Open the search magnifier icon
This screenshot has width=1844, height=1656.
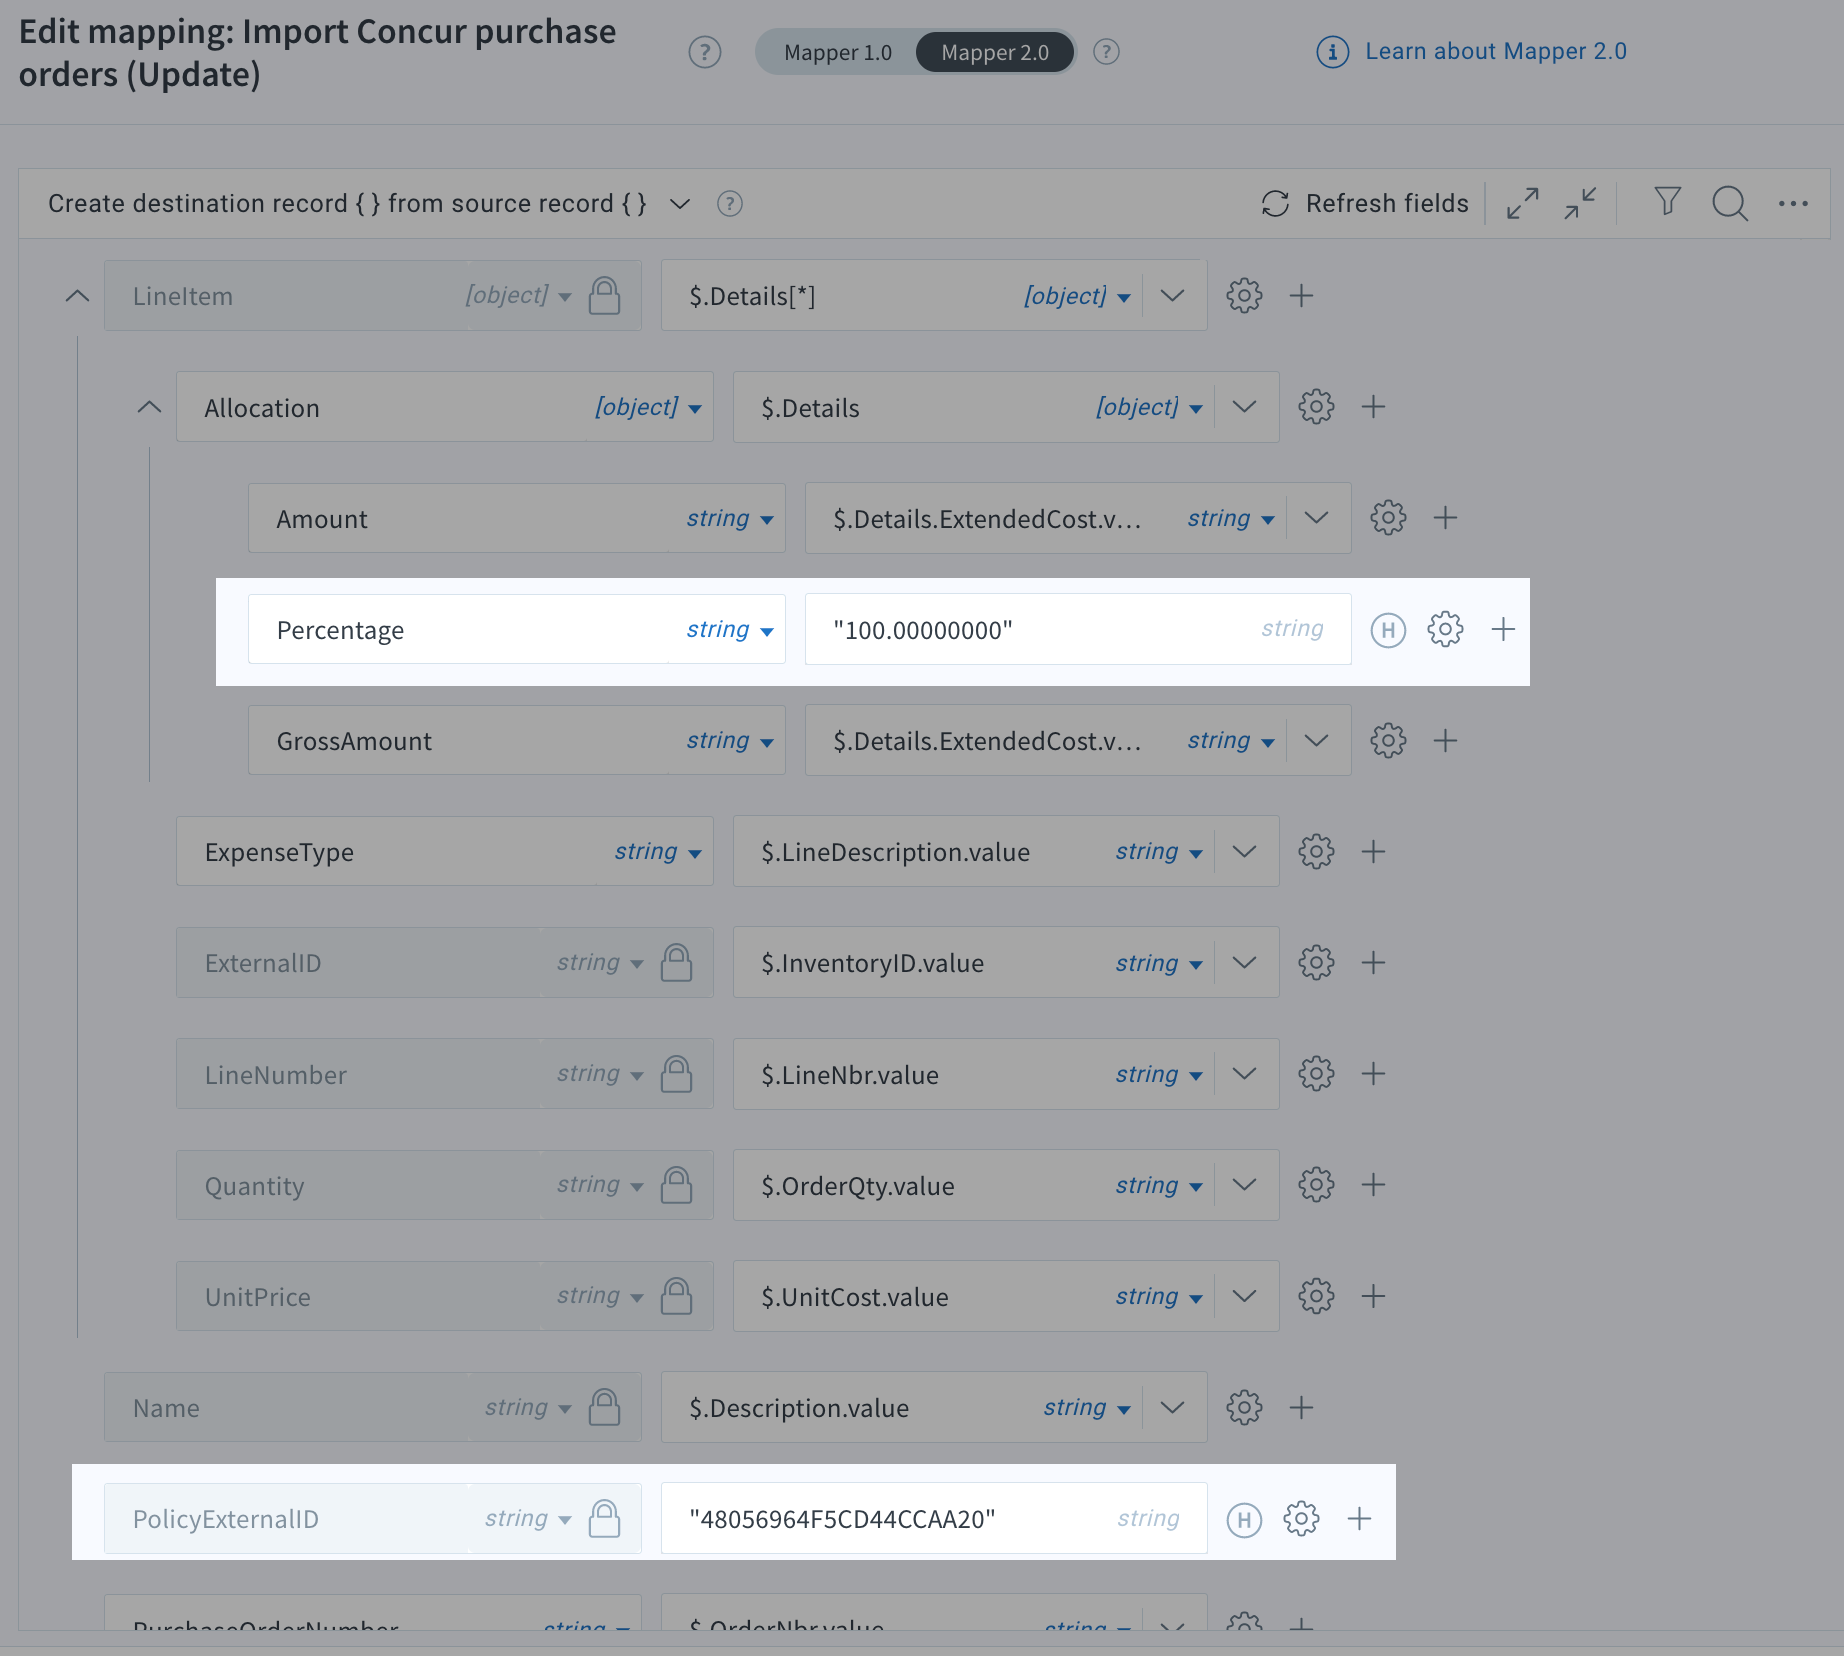click(1729, 203)
